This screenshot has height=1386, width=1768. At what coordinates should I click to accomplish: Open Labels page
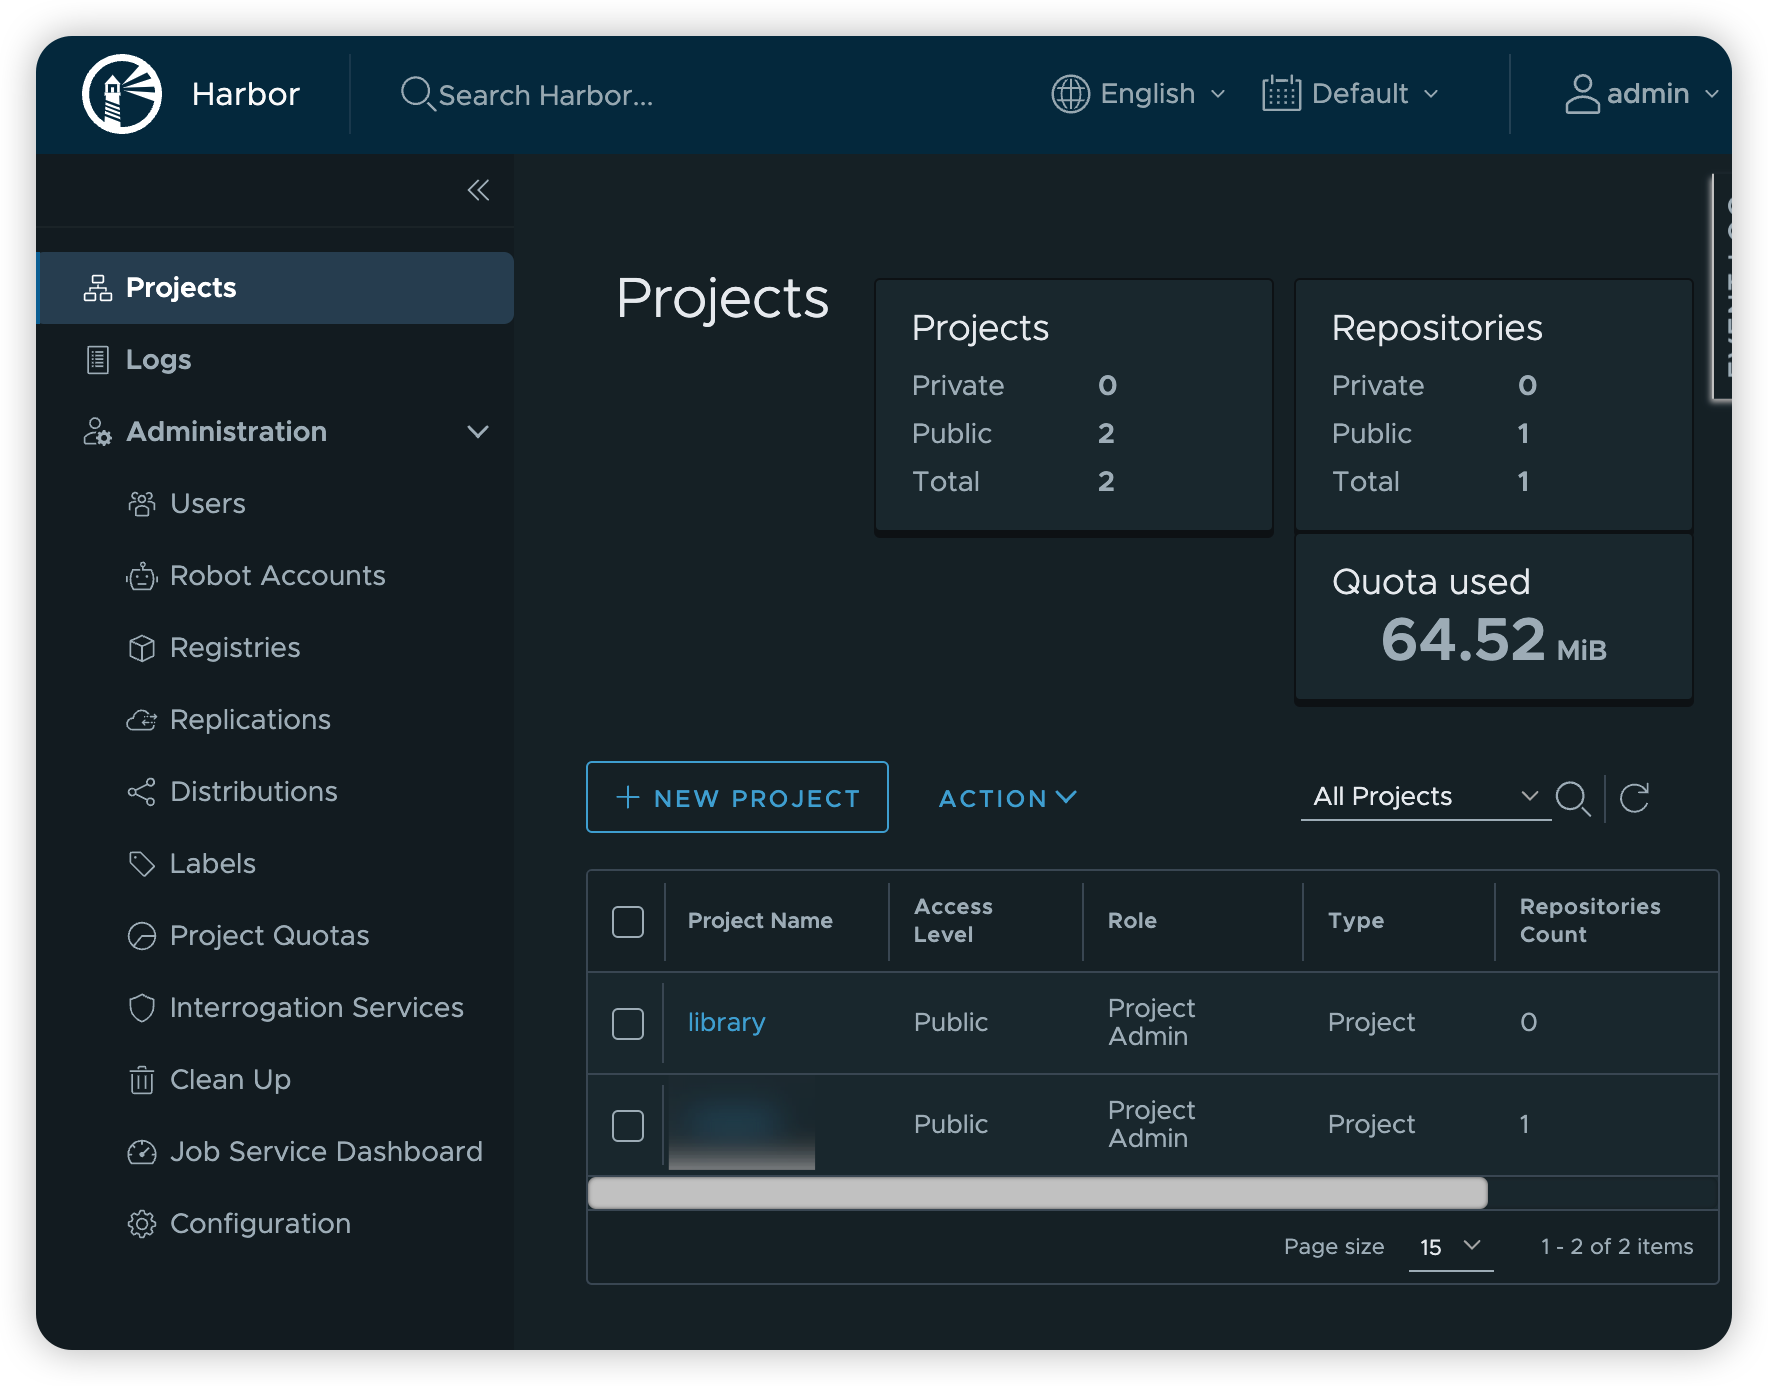212,864
